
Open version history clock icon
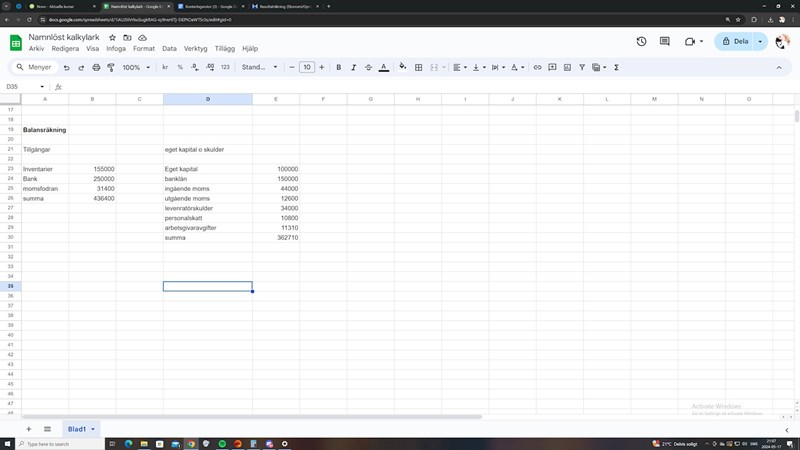641,42
